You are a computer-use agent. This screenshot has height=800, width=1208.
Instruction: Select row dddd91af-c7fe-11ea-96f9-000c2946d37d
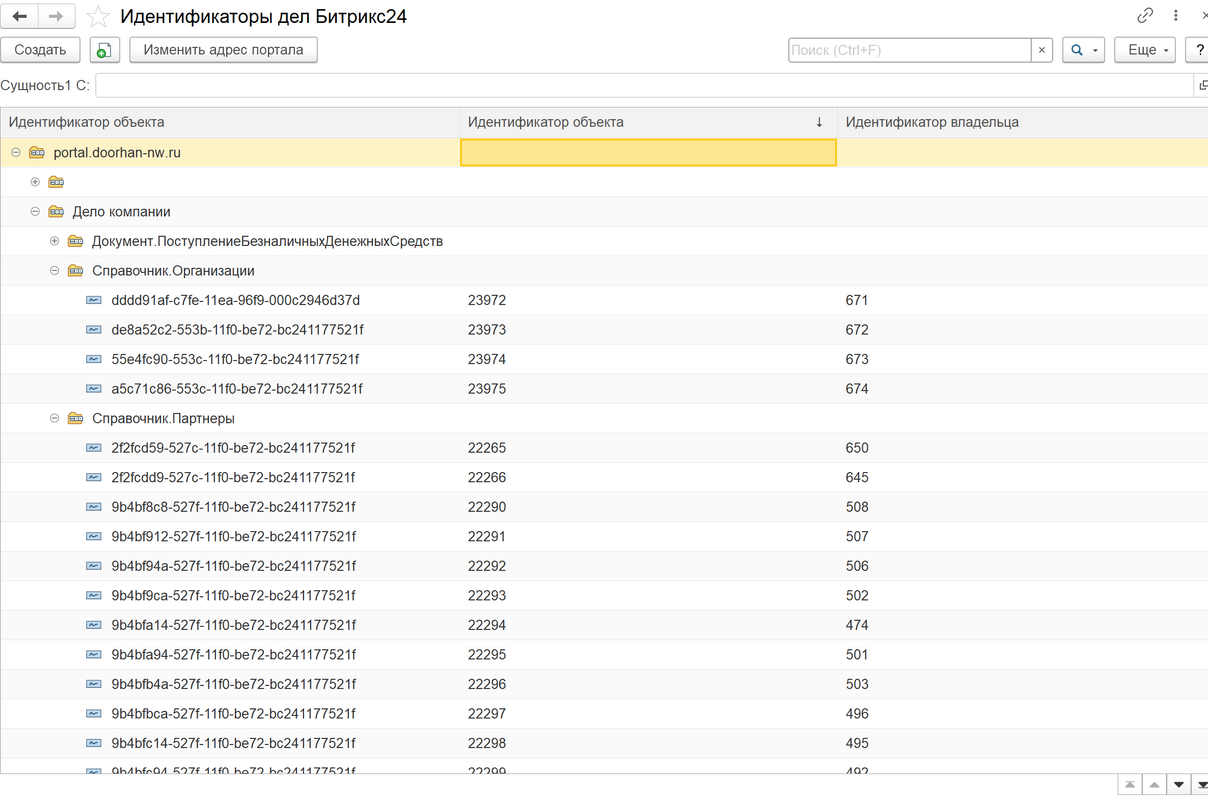point(236,300)
